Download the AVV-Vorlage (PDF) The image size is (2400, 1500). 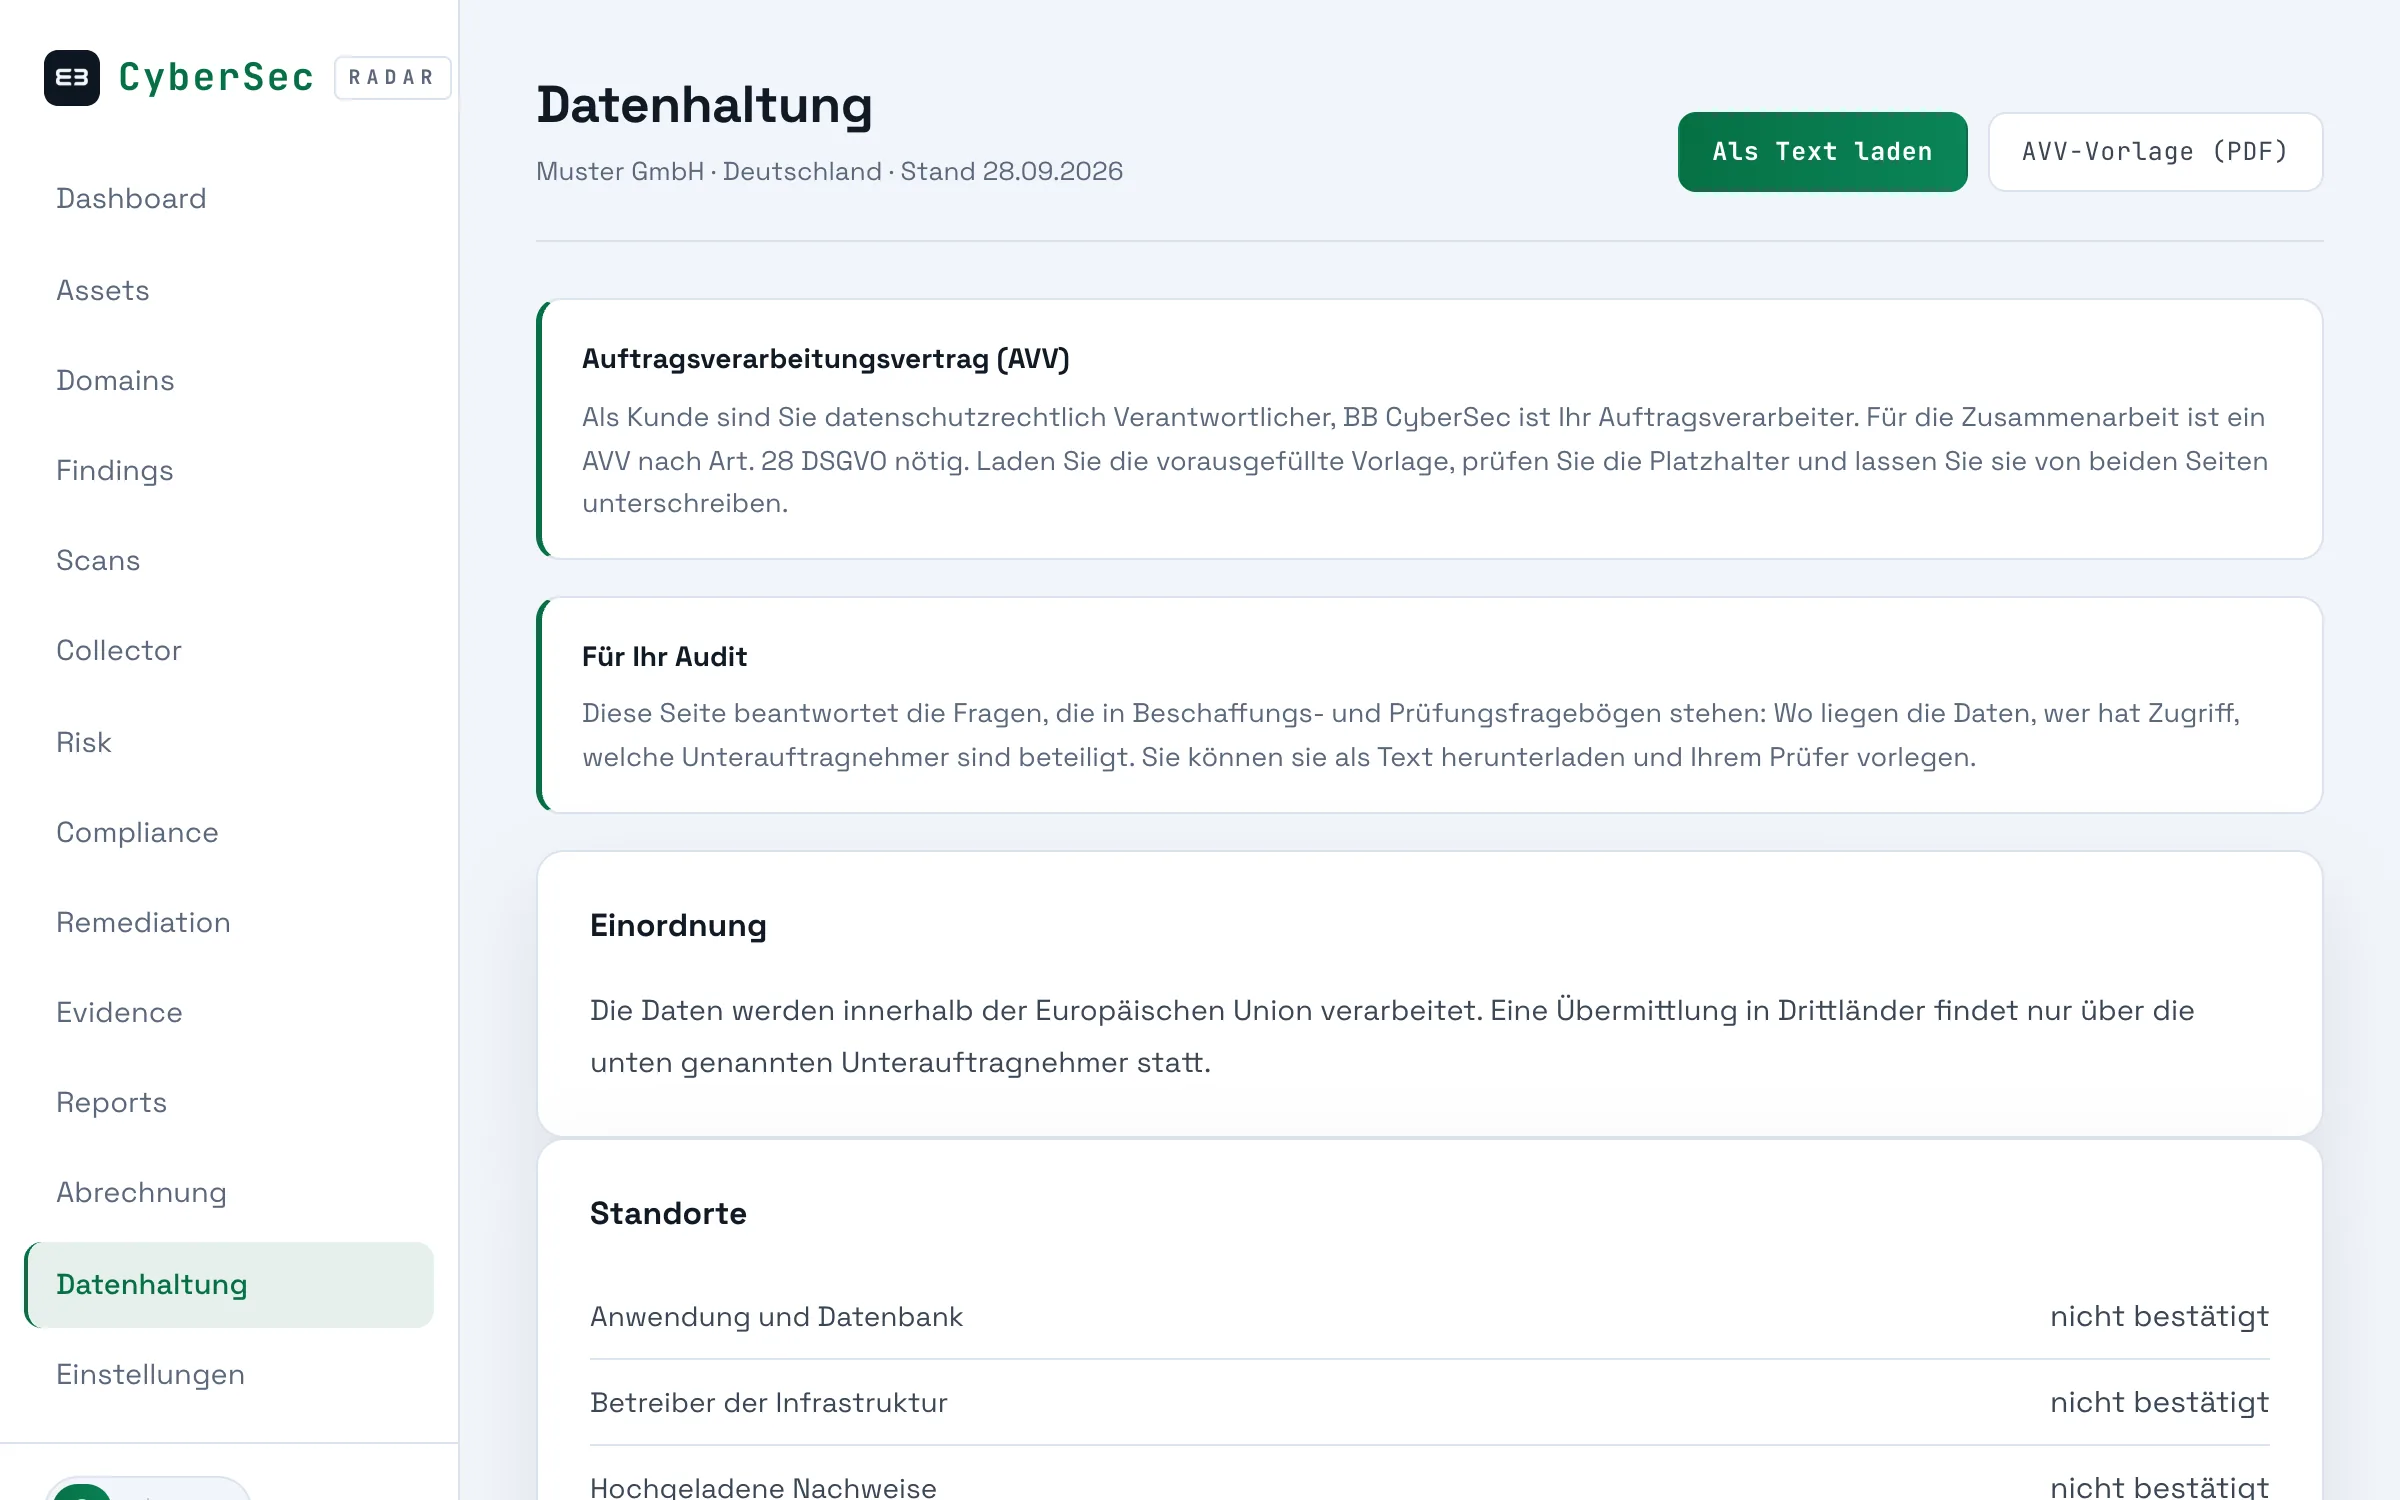point(2155,152)
